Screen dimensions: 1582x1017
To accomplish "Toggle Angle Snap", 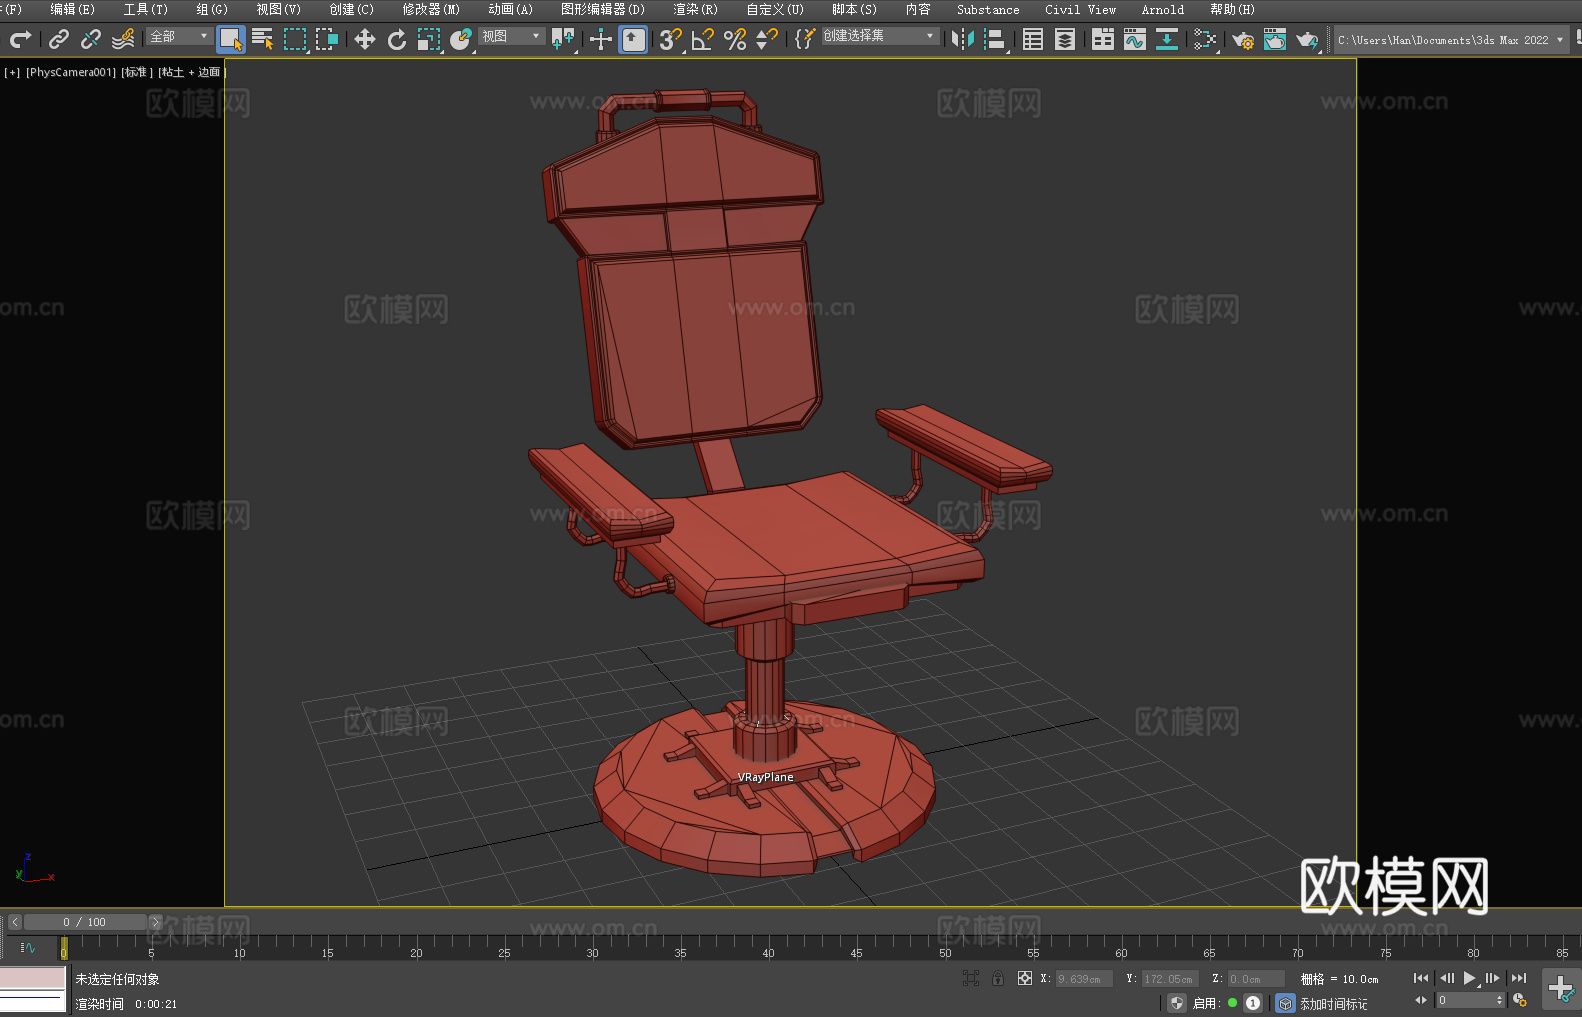I will 703,39.
